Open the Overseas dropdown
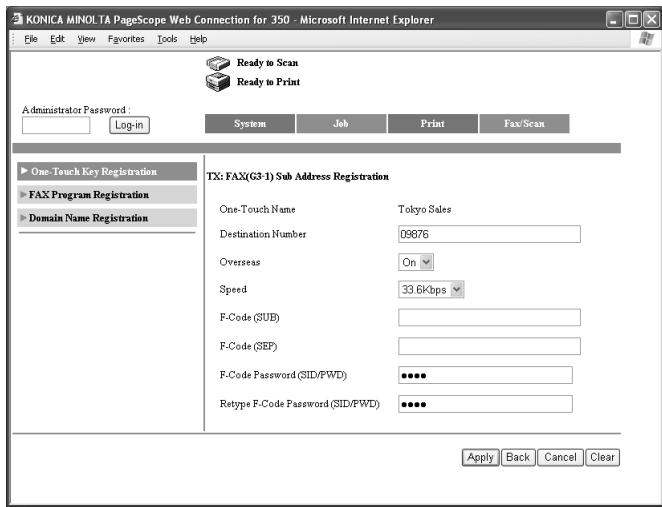The height and width of the screenshot is (507, 662). [416, 262]
